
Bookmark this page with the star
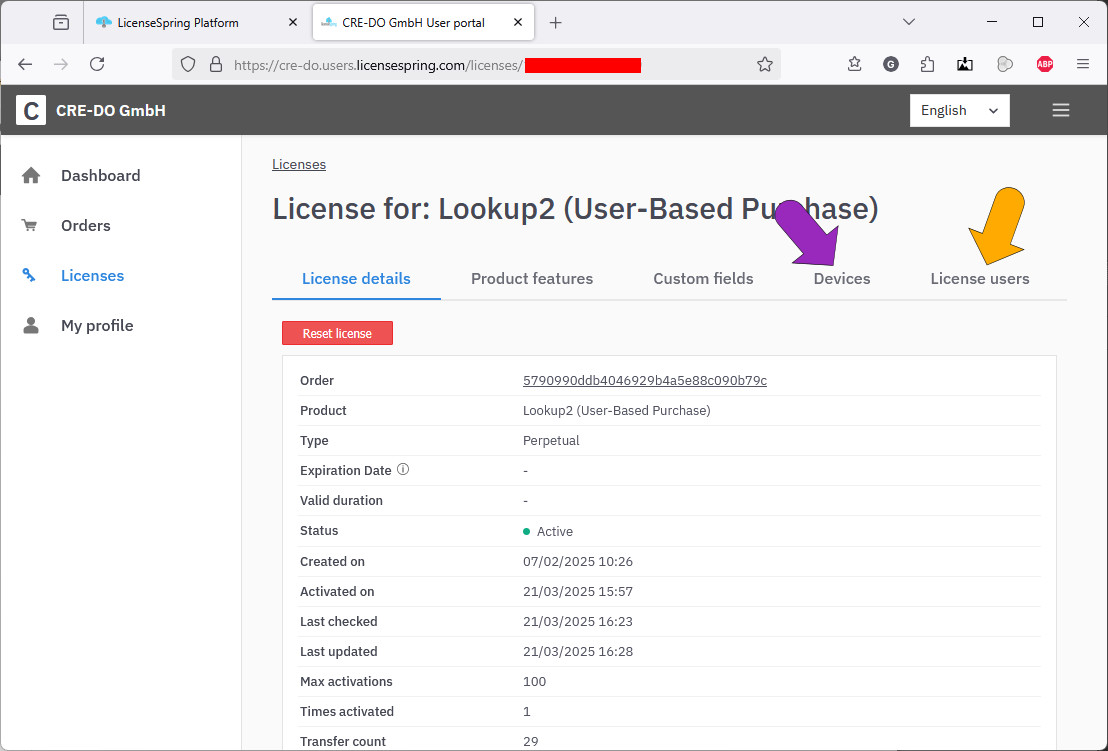click(x=765, y=65)
